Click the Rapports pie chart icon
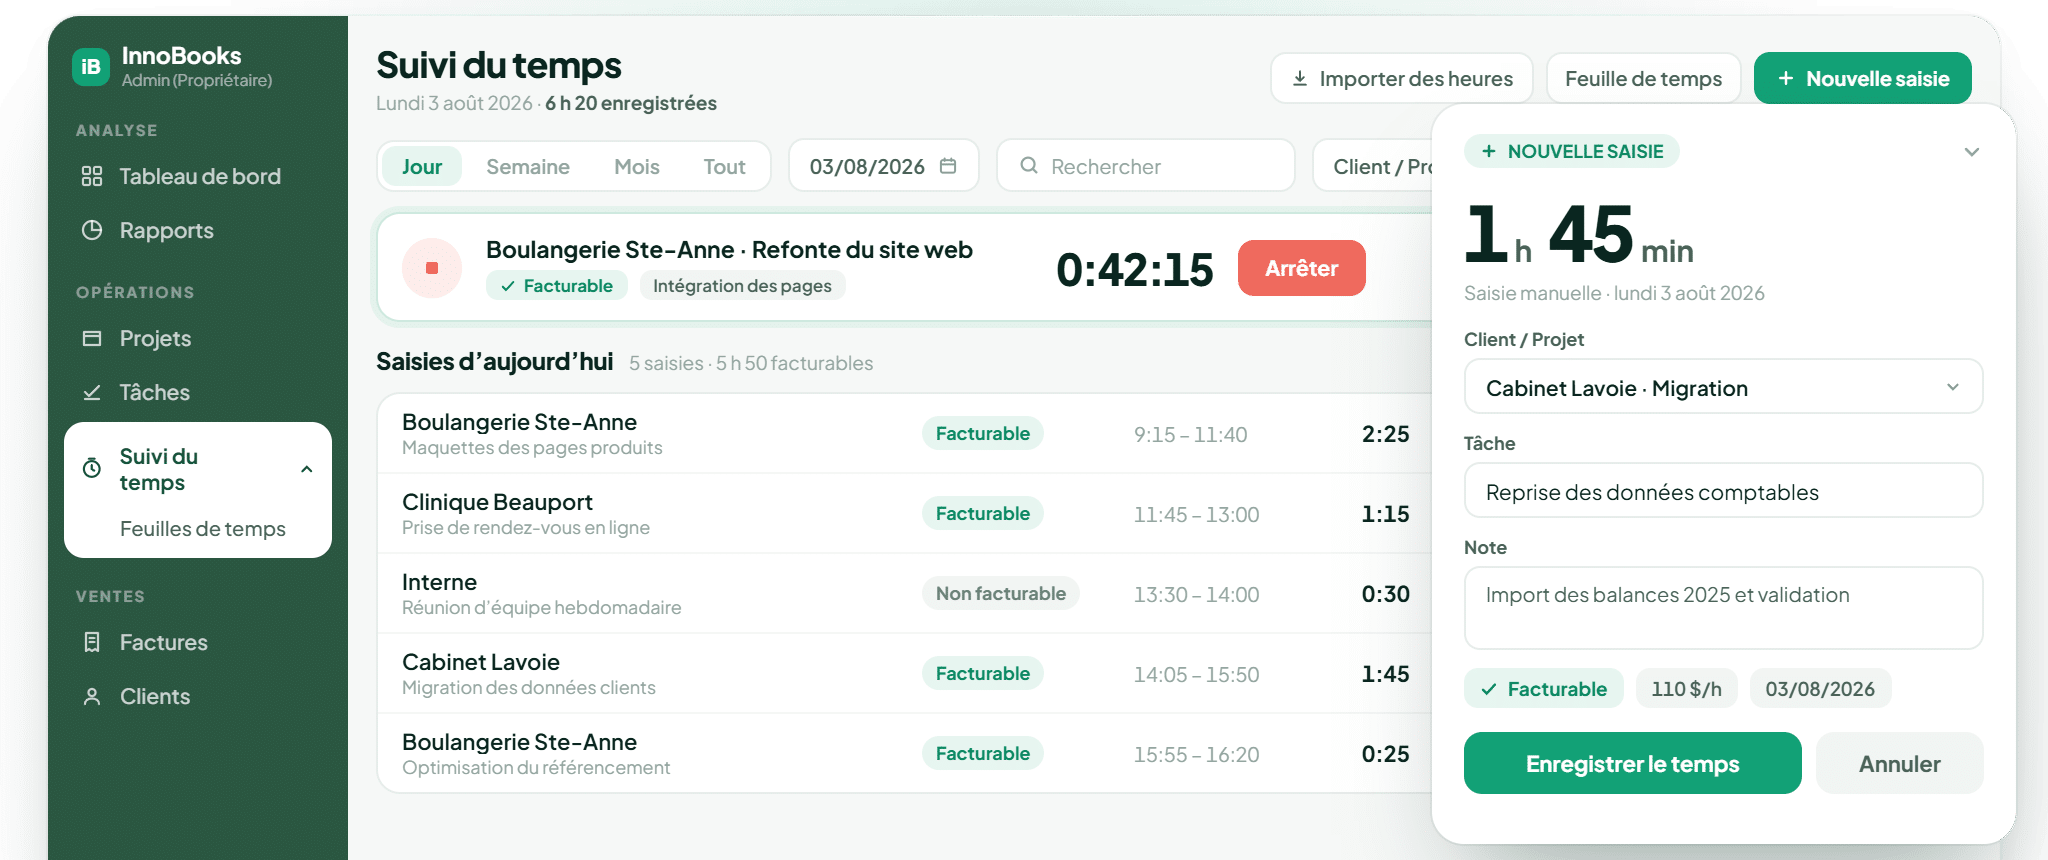Image resolution: width=2048 pixels, height=860 pixels. coord(92,230)
